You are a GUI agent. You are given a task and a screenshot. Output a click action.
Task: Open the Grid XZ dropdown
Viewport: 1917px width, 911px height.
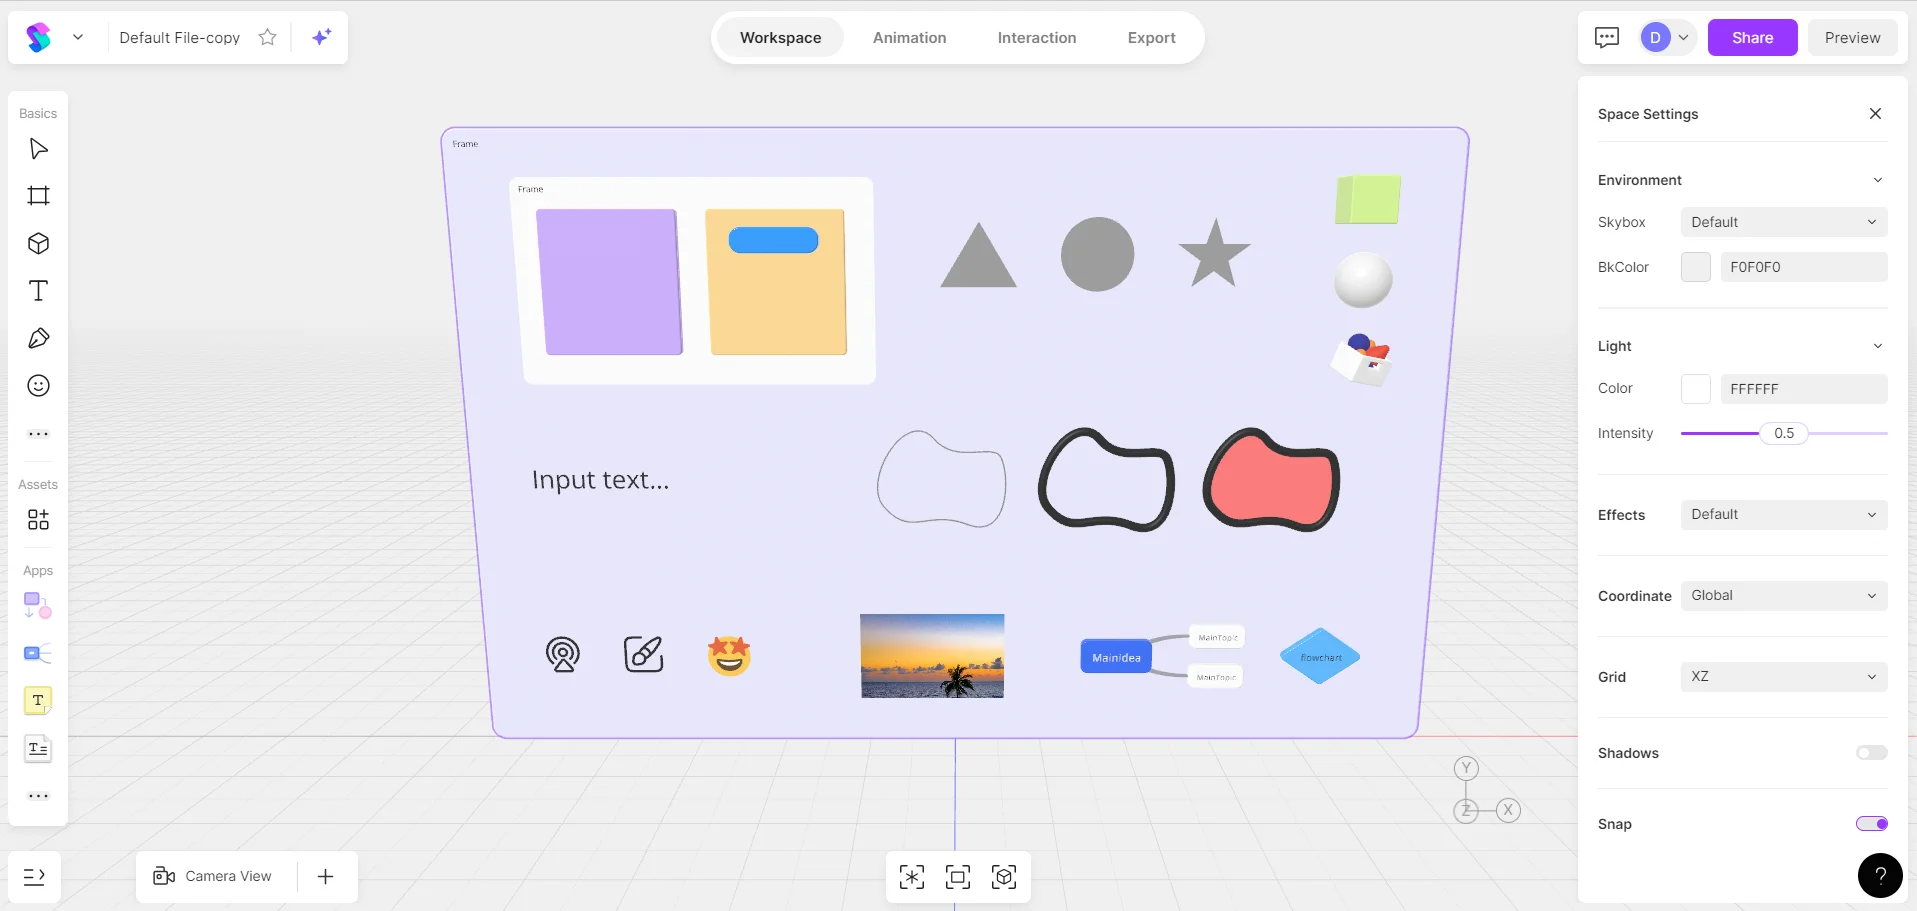[x=1784, y=676]
